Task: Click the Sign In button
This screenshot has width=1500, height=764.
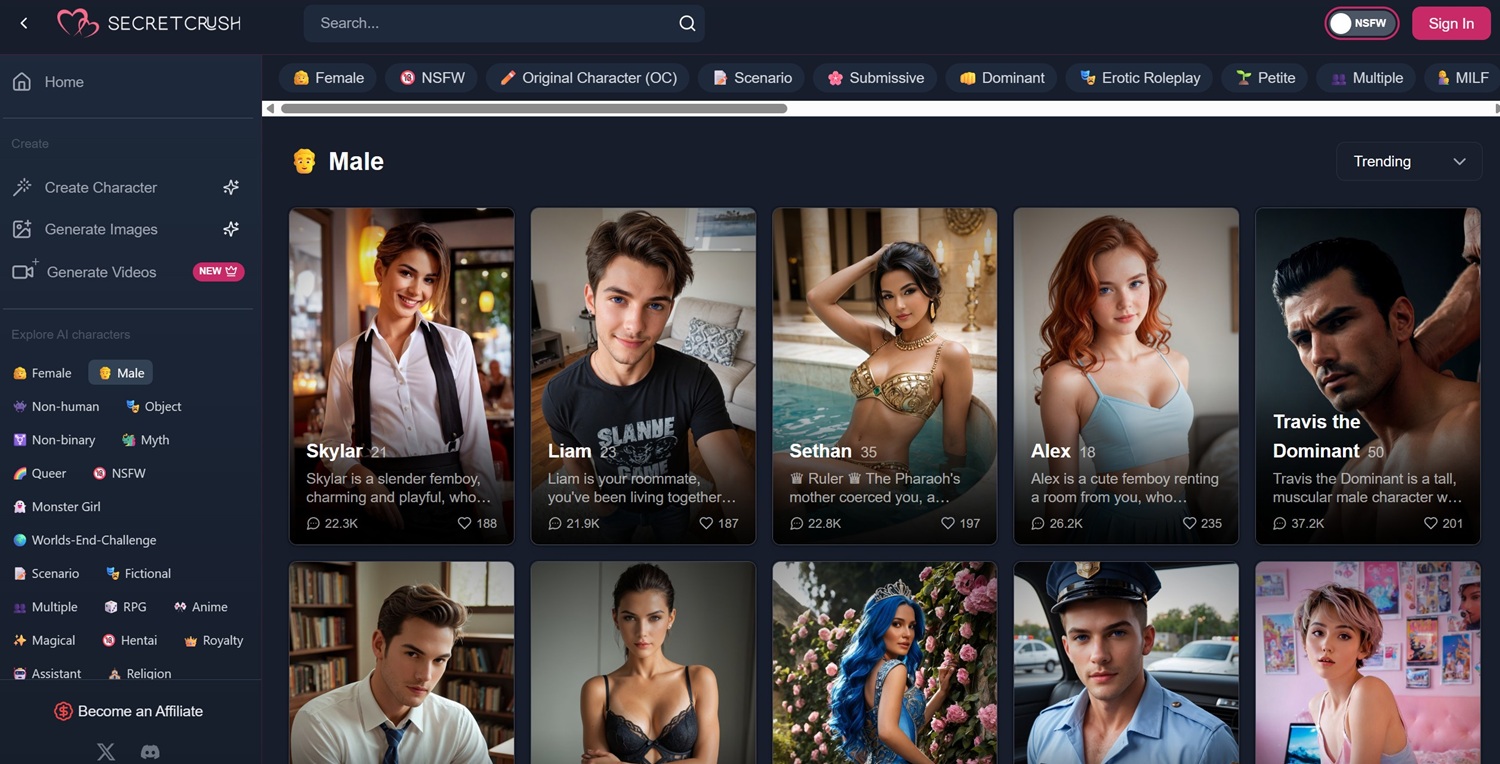Action: click(x=1450, y=23)
